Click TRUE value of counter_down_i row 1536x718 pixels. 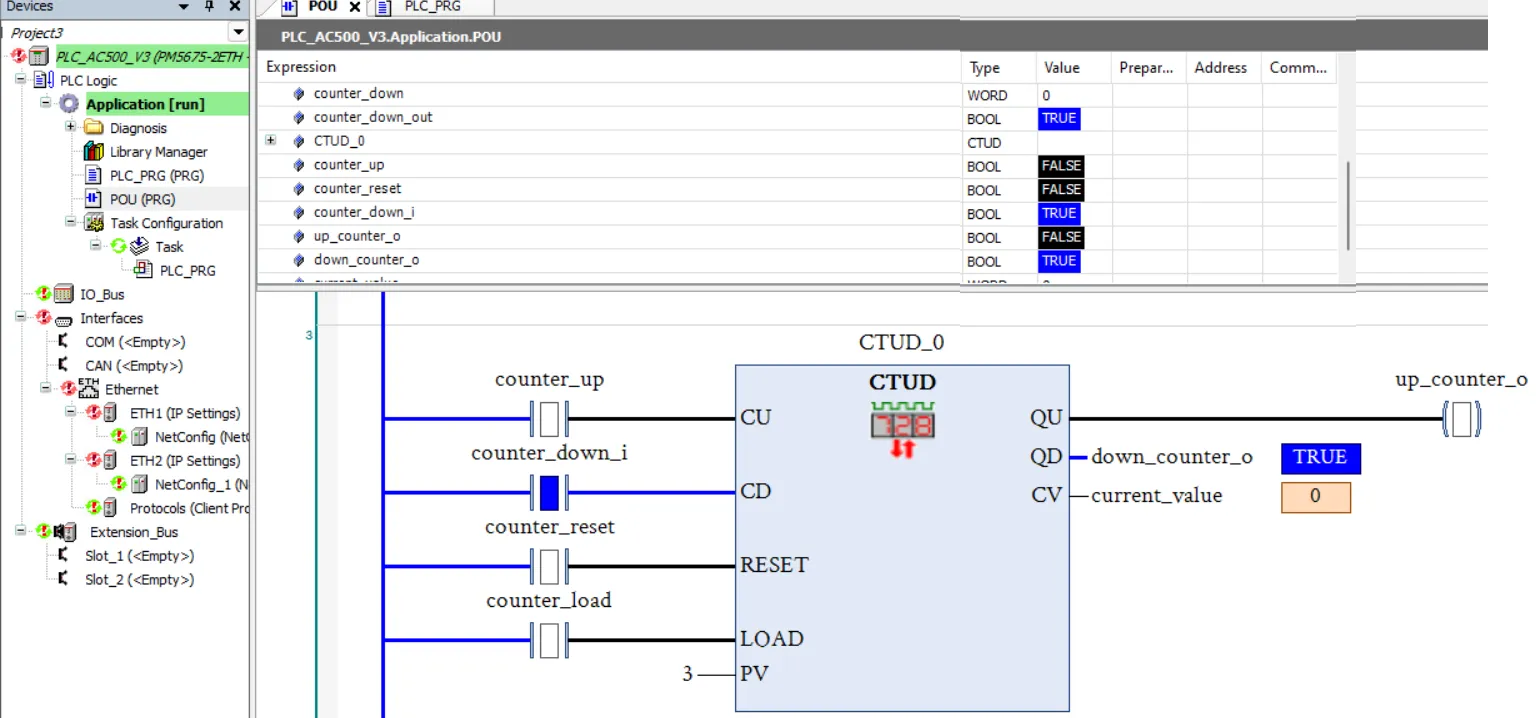(1059, 214)
